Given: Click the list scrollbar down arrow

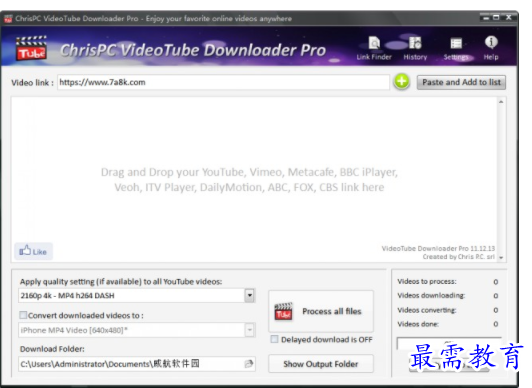Looking at the screenshot, I should click(501, 257).
